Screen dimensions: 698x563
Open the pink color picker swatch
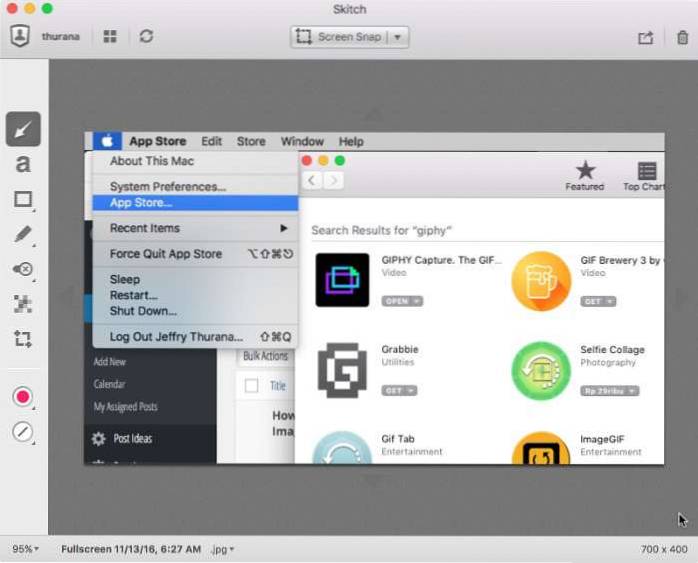pyautogui.click(x=23, y=397)
